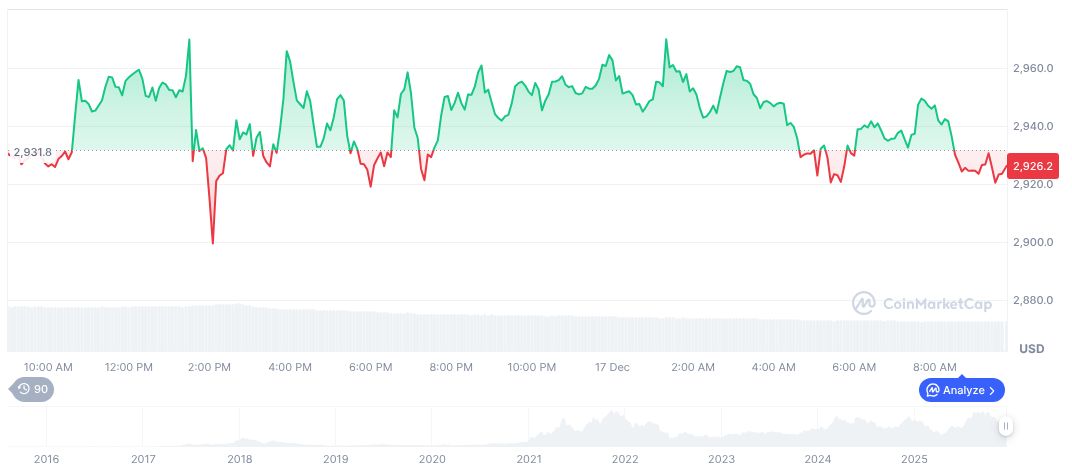This screenshot has height=470, width=1072.
Task: Jump to 2020 on the overview timeline
Action: click(x=432, y=458)
